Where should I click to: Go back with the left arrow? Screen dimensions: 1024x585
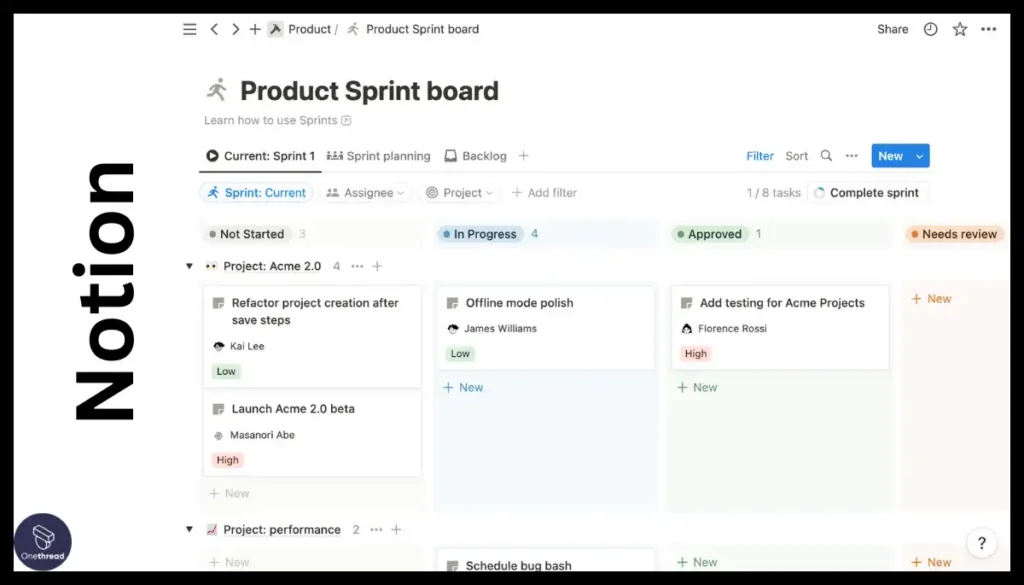click(214, 29)
